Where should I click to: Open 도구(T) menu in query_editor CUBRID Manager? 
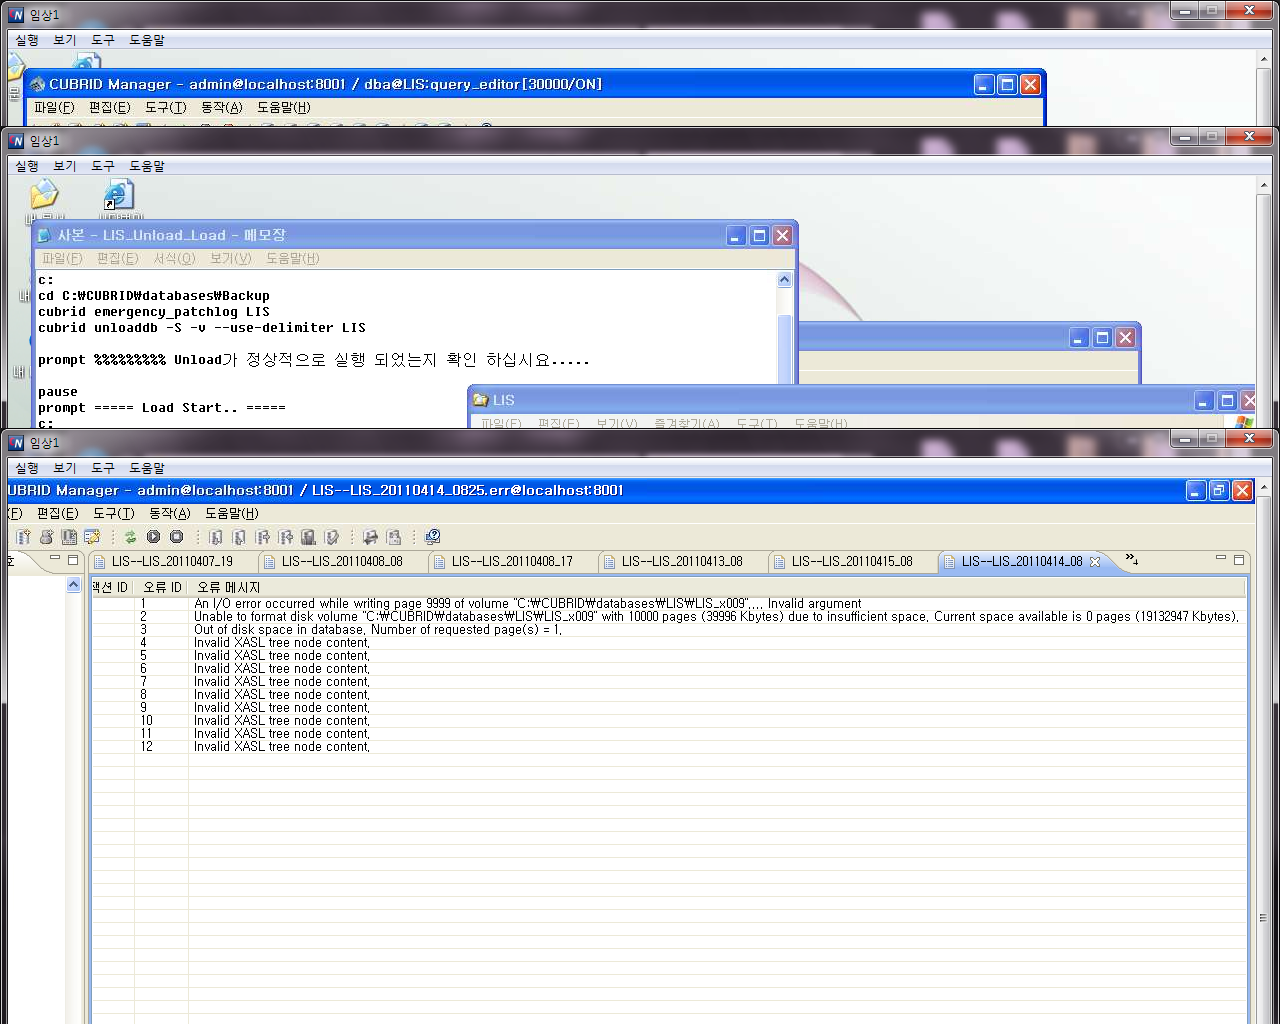165,107
